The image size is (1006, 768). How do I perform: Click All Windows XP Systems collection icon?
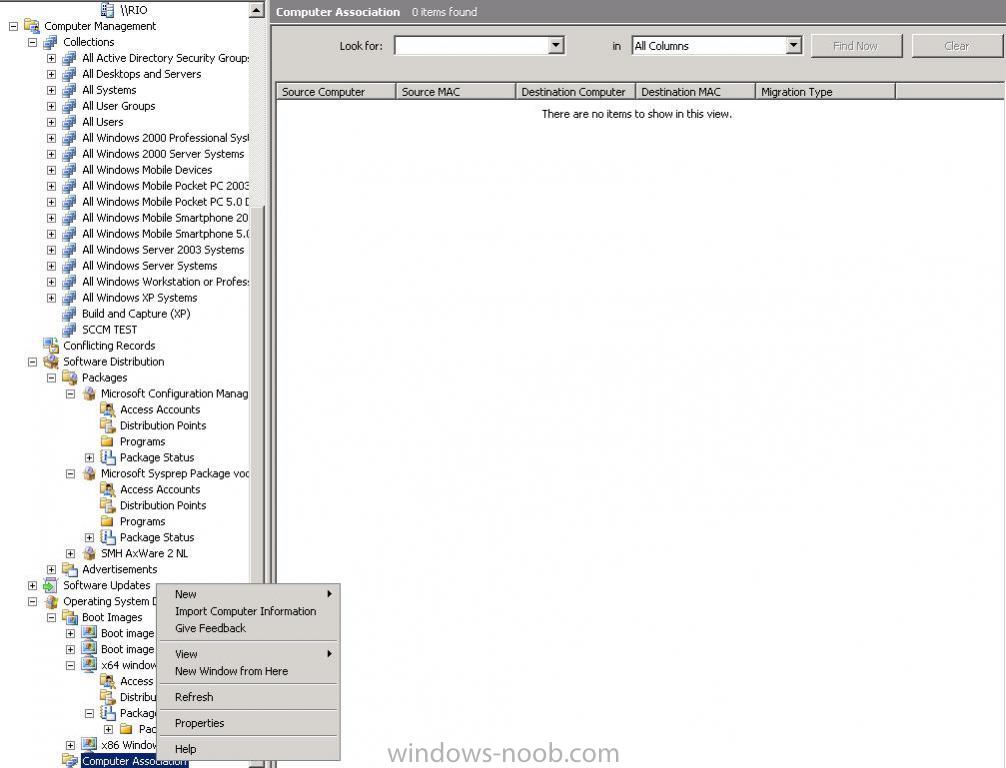69,298
